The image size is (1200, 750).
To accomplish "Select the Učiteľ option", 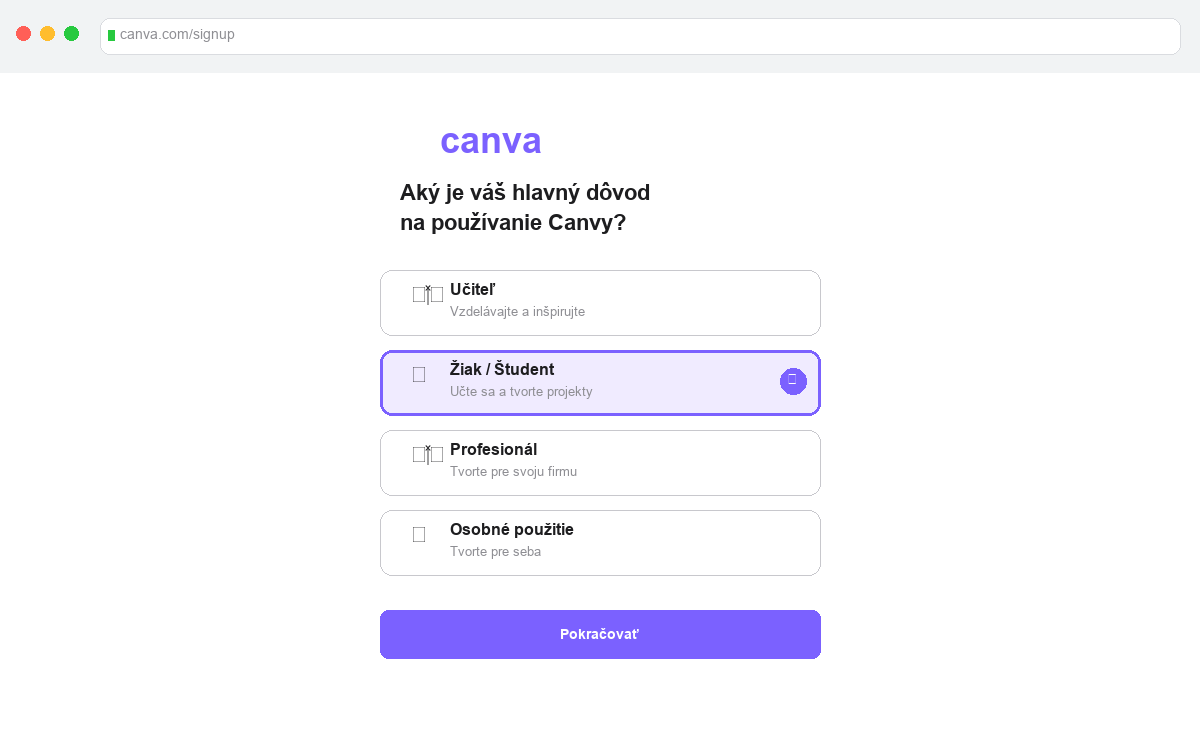I will 600,302.
